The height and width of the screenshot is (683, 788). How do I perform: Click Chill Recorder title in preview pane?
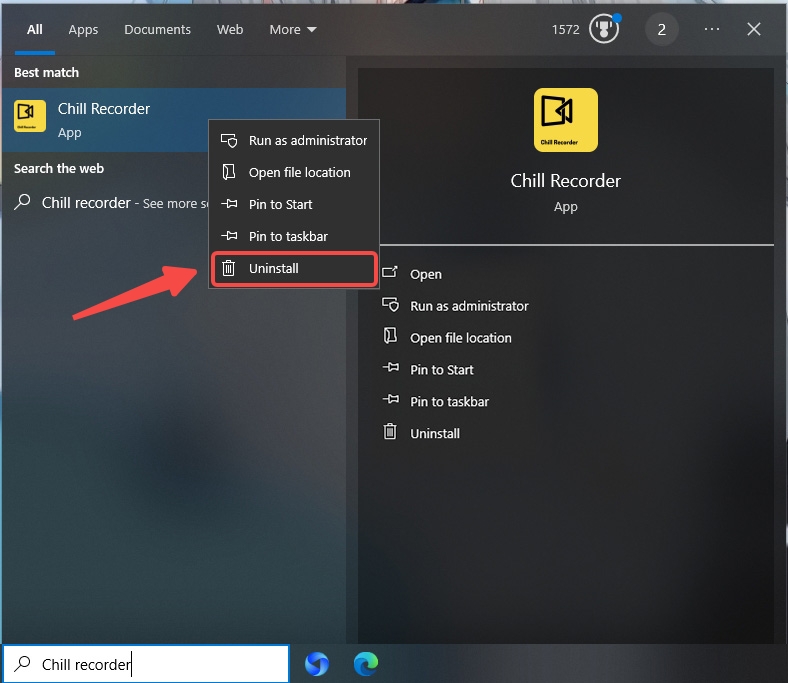(x=565, y=181)
